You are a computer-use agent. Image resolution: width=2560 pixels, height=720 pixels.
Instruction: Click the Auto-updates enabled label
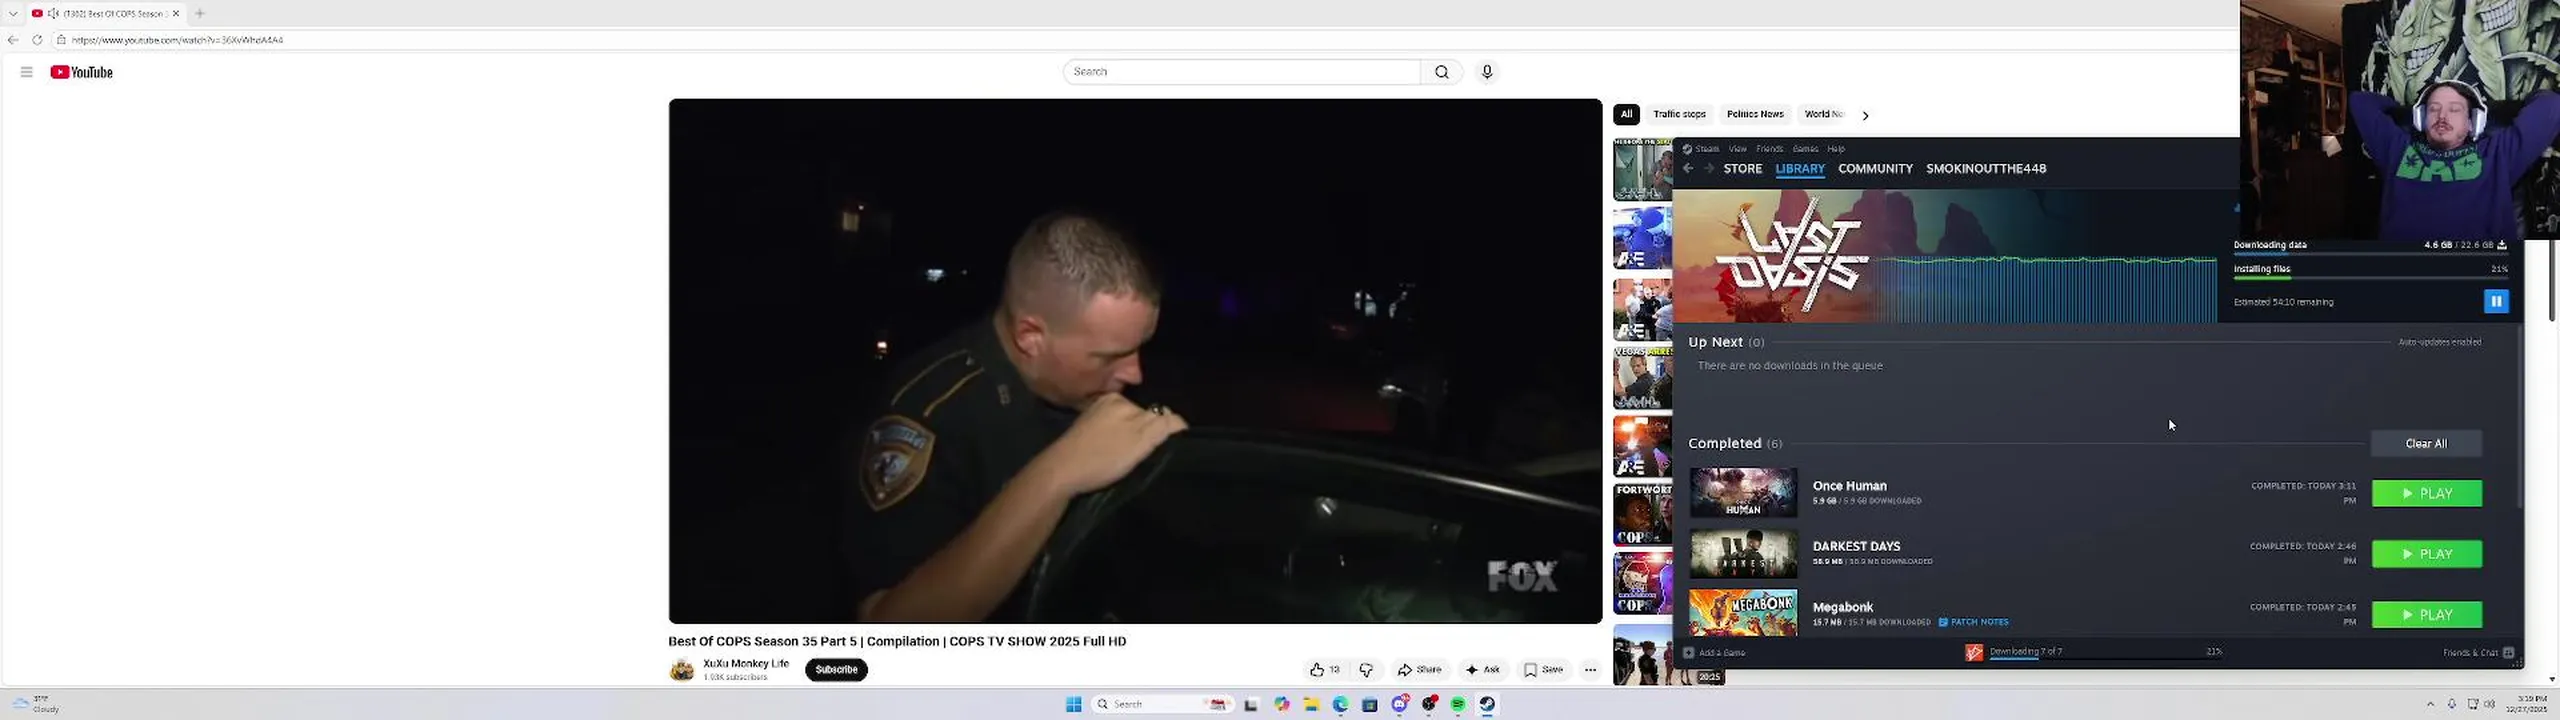coord(2439,342)
